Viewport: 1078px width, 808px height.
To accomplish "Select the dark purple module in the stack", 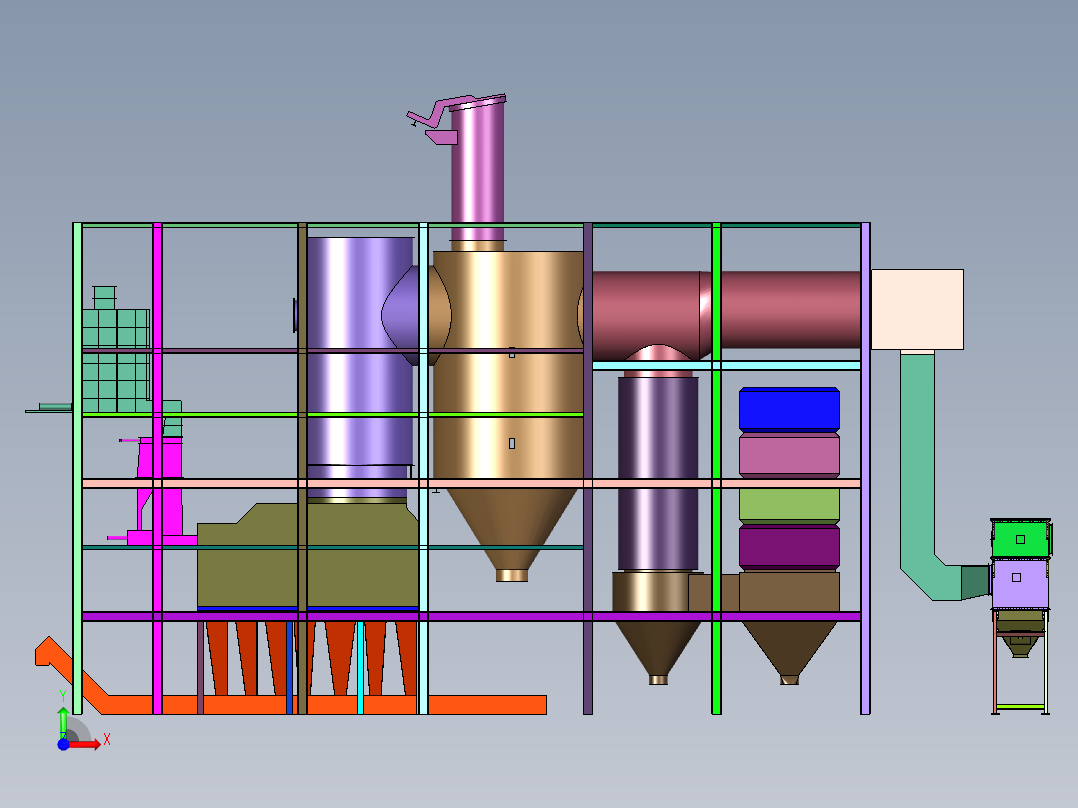I will click(x=789, y=548).
